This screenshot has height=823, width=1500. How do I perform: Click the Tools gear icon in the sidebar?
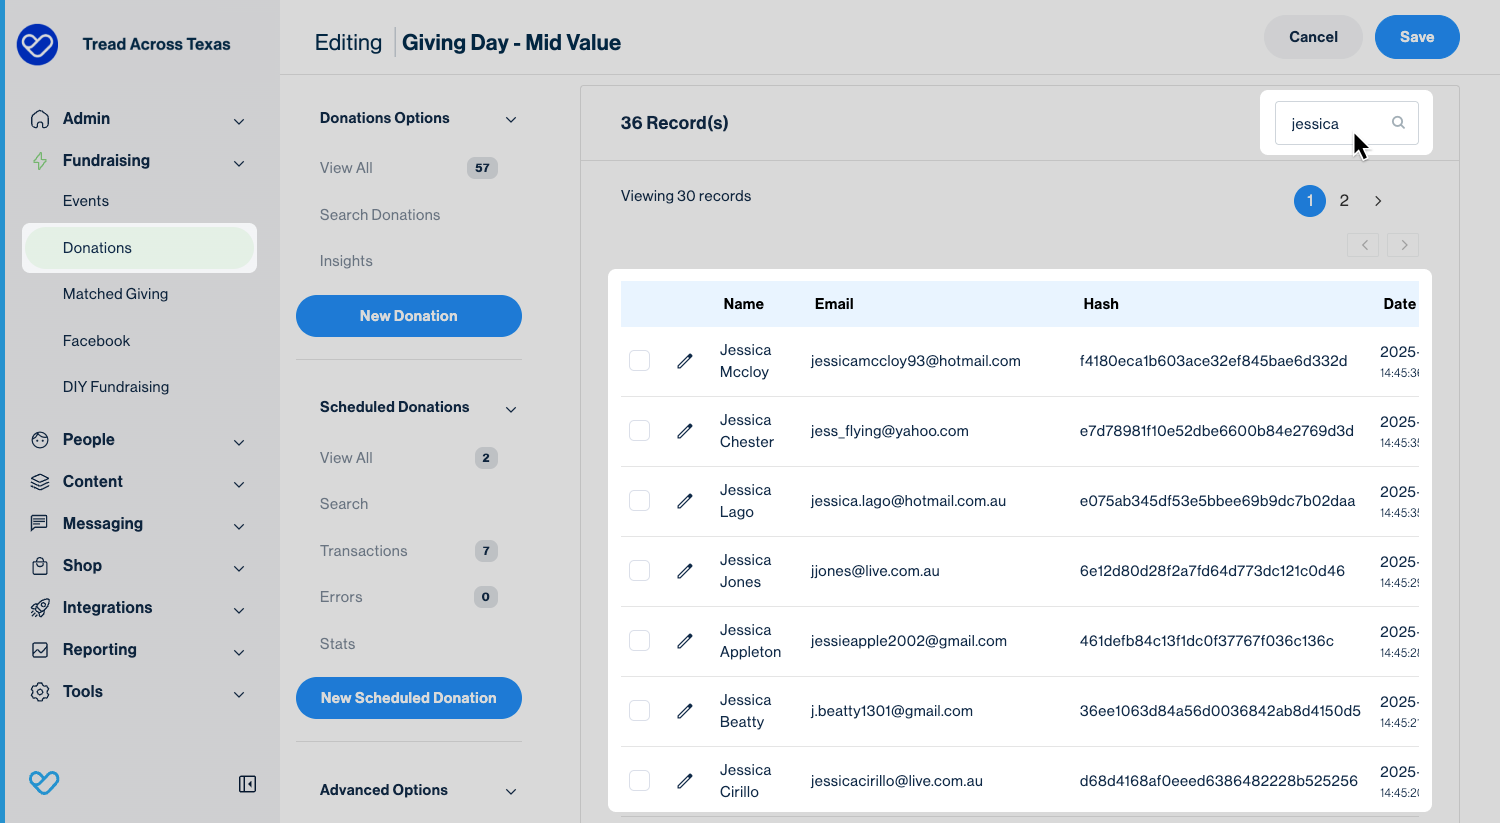pos(40,692)
